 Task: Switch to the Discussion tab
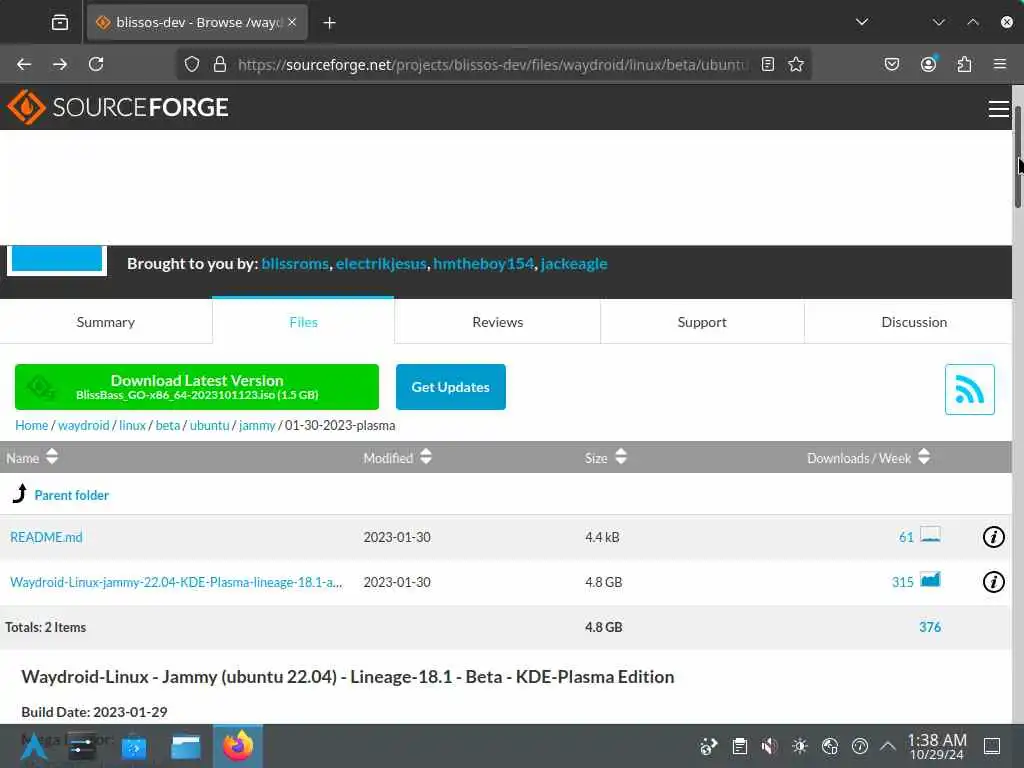point(914,322)
